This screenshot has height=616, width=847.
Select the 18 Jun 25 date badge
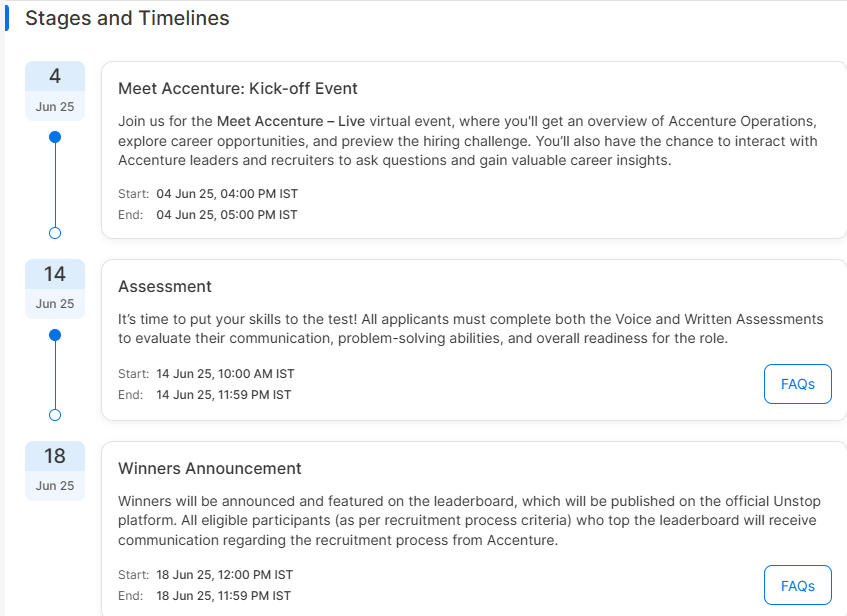[55, 471]
